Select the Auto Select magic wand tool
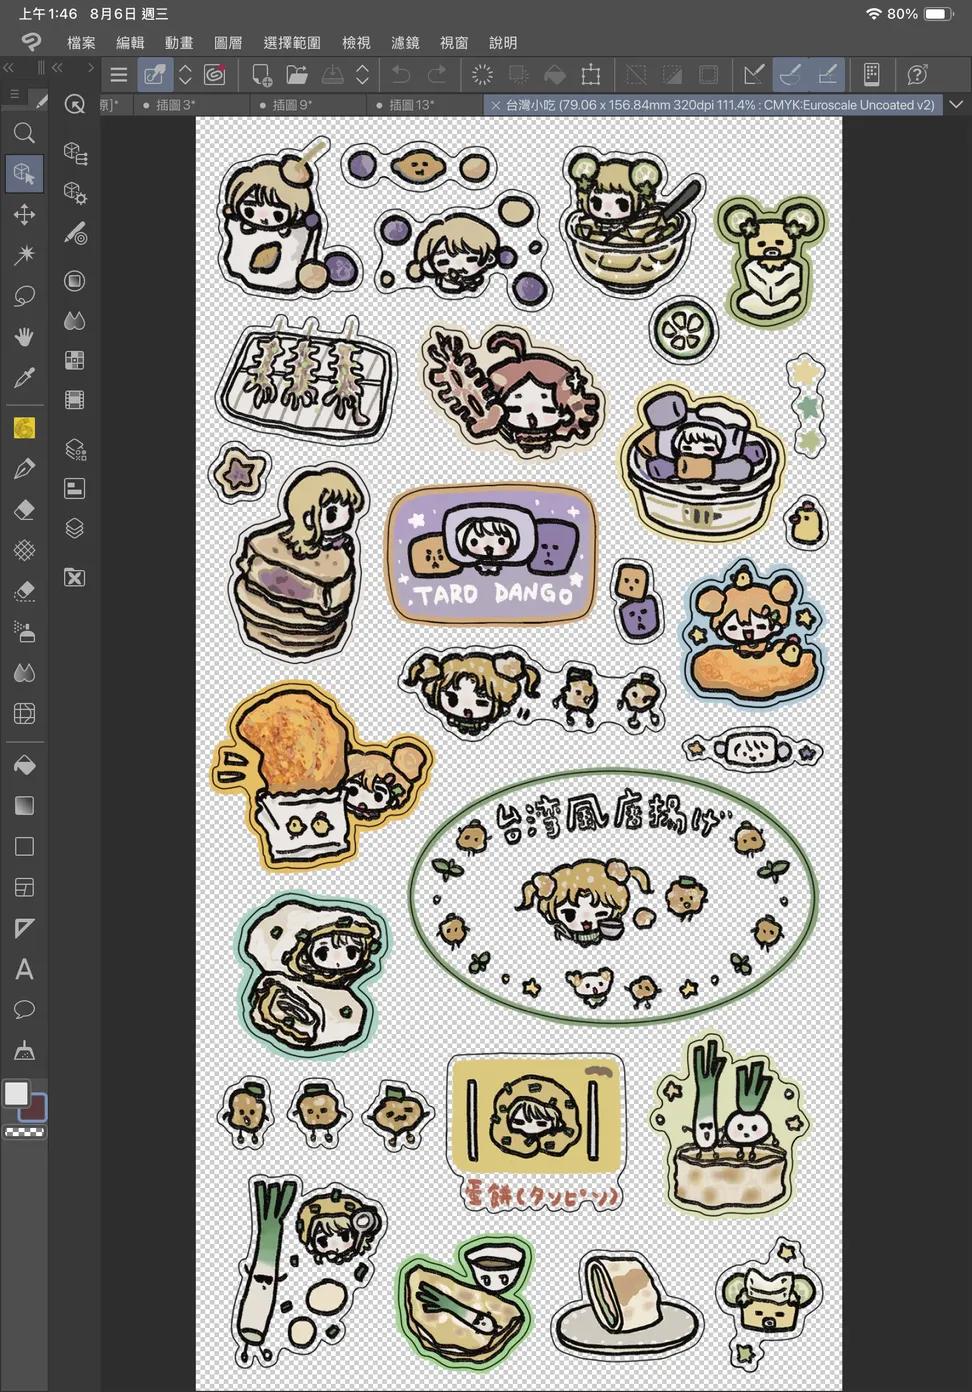Image resolution: width=972 pixels, height=1392 pixels. (x=24, y=255)
